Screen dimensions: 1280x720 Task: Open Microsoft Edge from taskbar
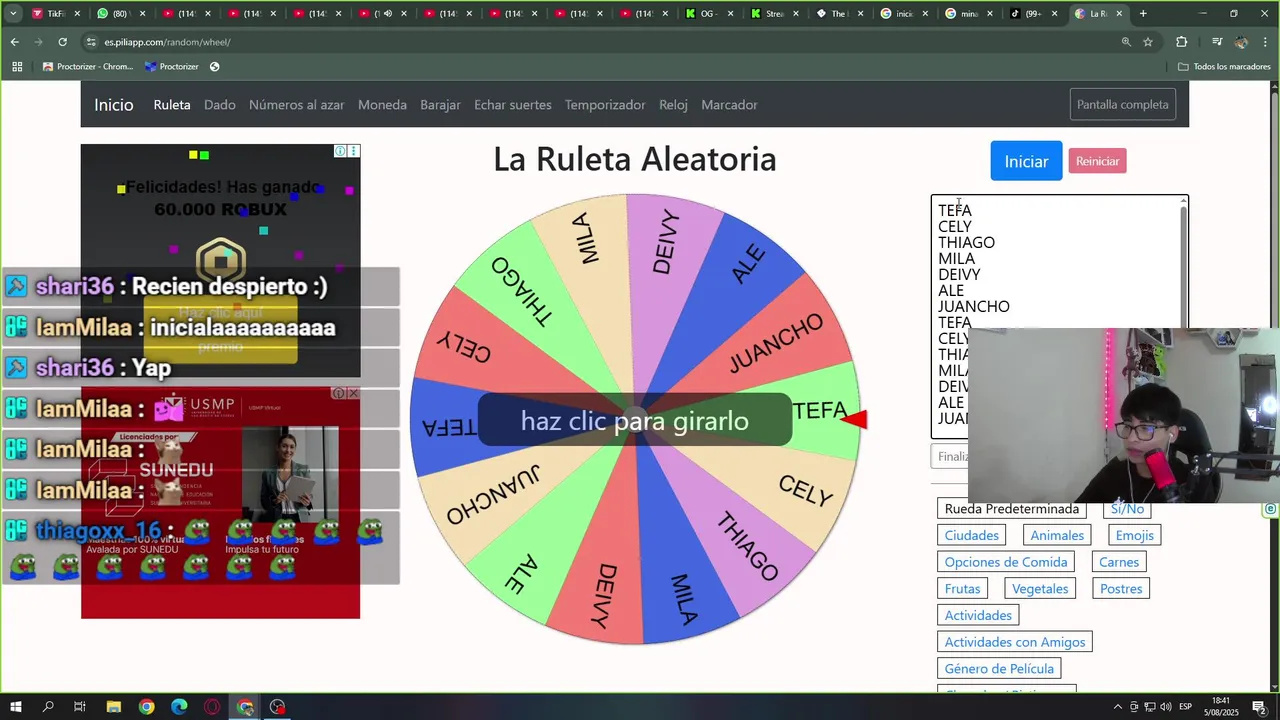[x=179, y=707]
